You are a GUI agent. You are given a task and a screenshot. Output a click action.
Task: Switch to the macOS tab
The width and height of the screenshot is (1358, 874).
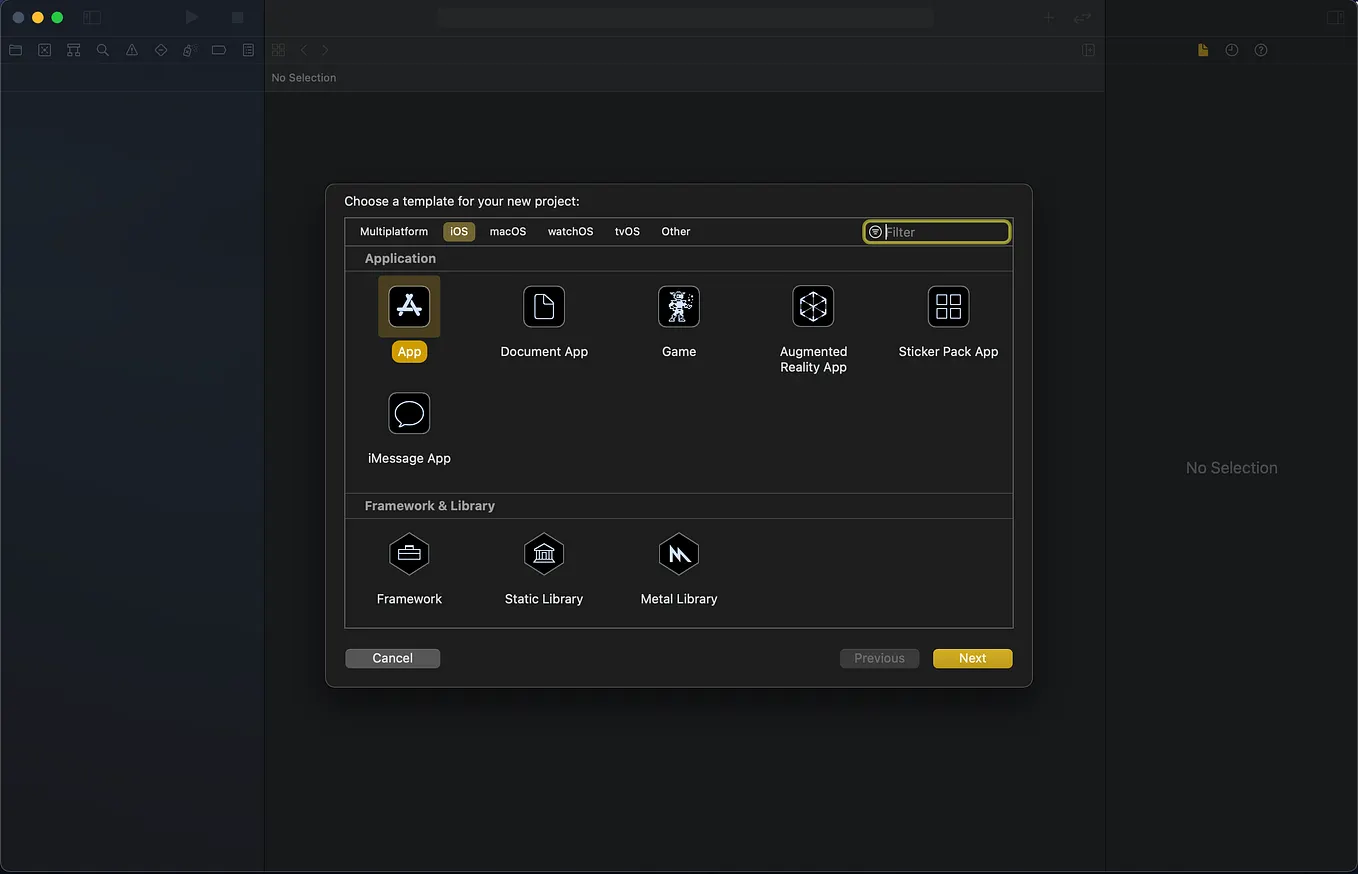tap(508, 231)
